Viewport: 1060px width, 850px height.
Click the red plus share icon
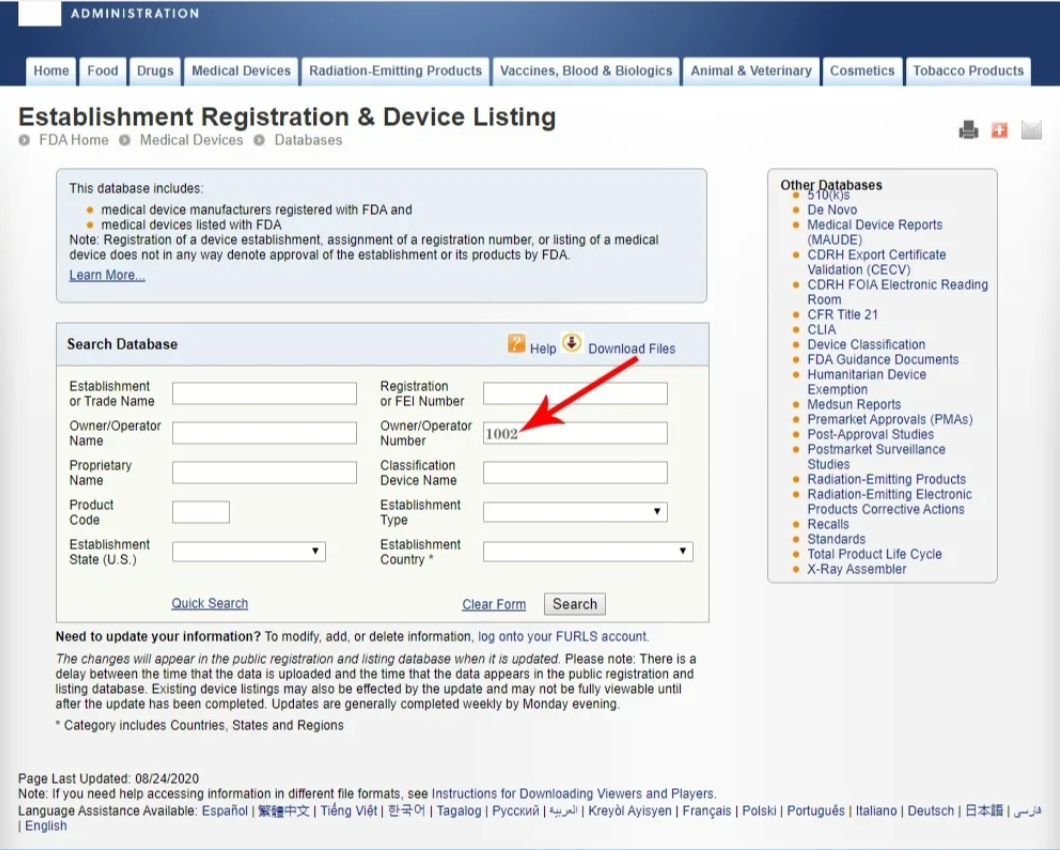pyautogui.click(x=999, y=130)
